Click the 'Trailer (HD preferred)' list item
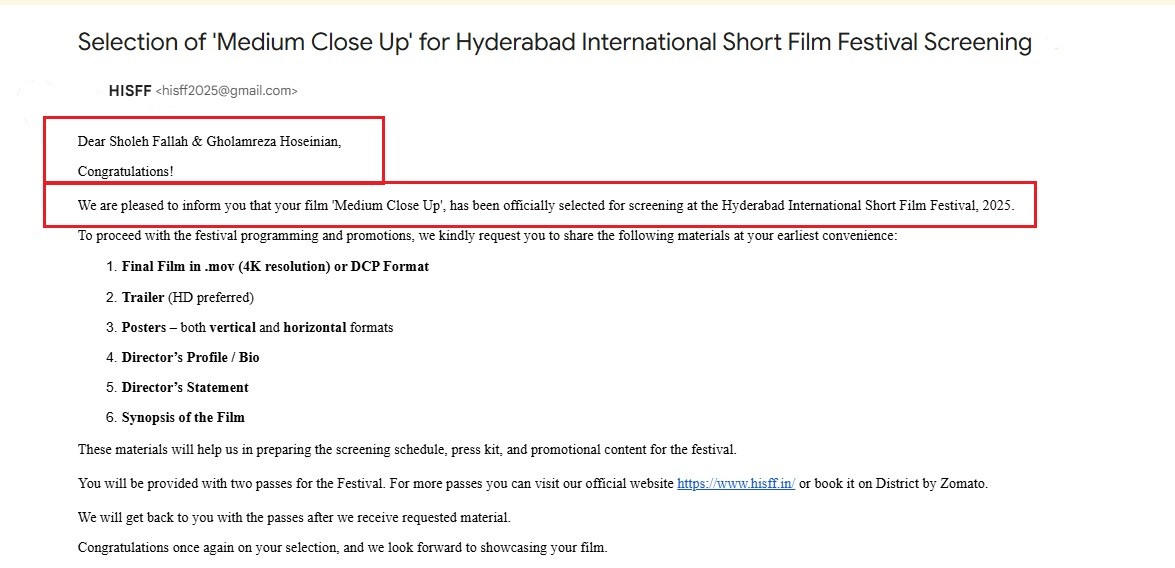The image size is (1175, 568). pyautogui.click(x=188, y=297)
